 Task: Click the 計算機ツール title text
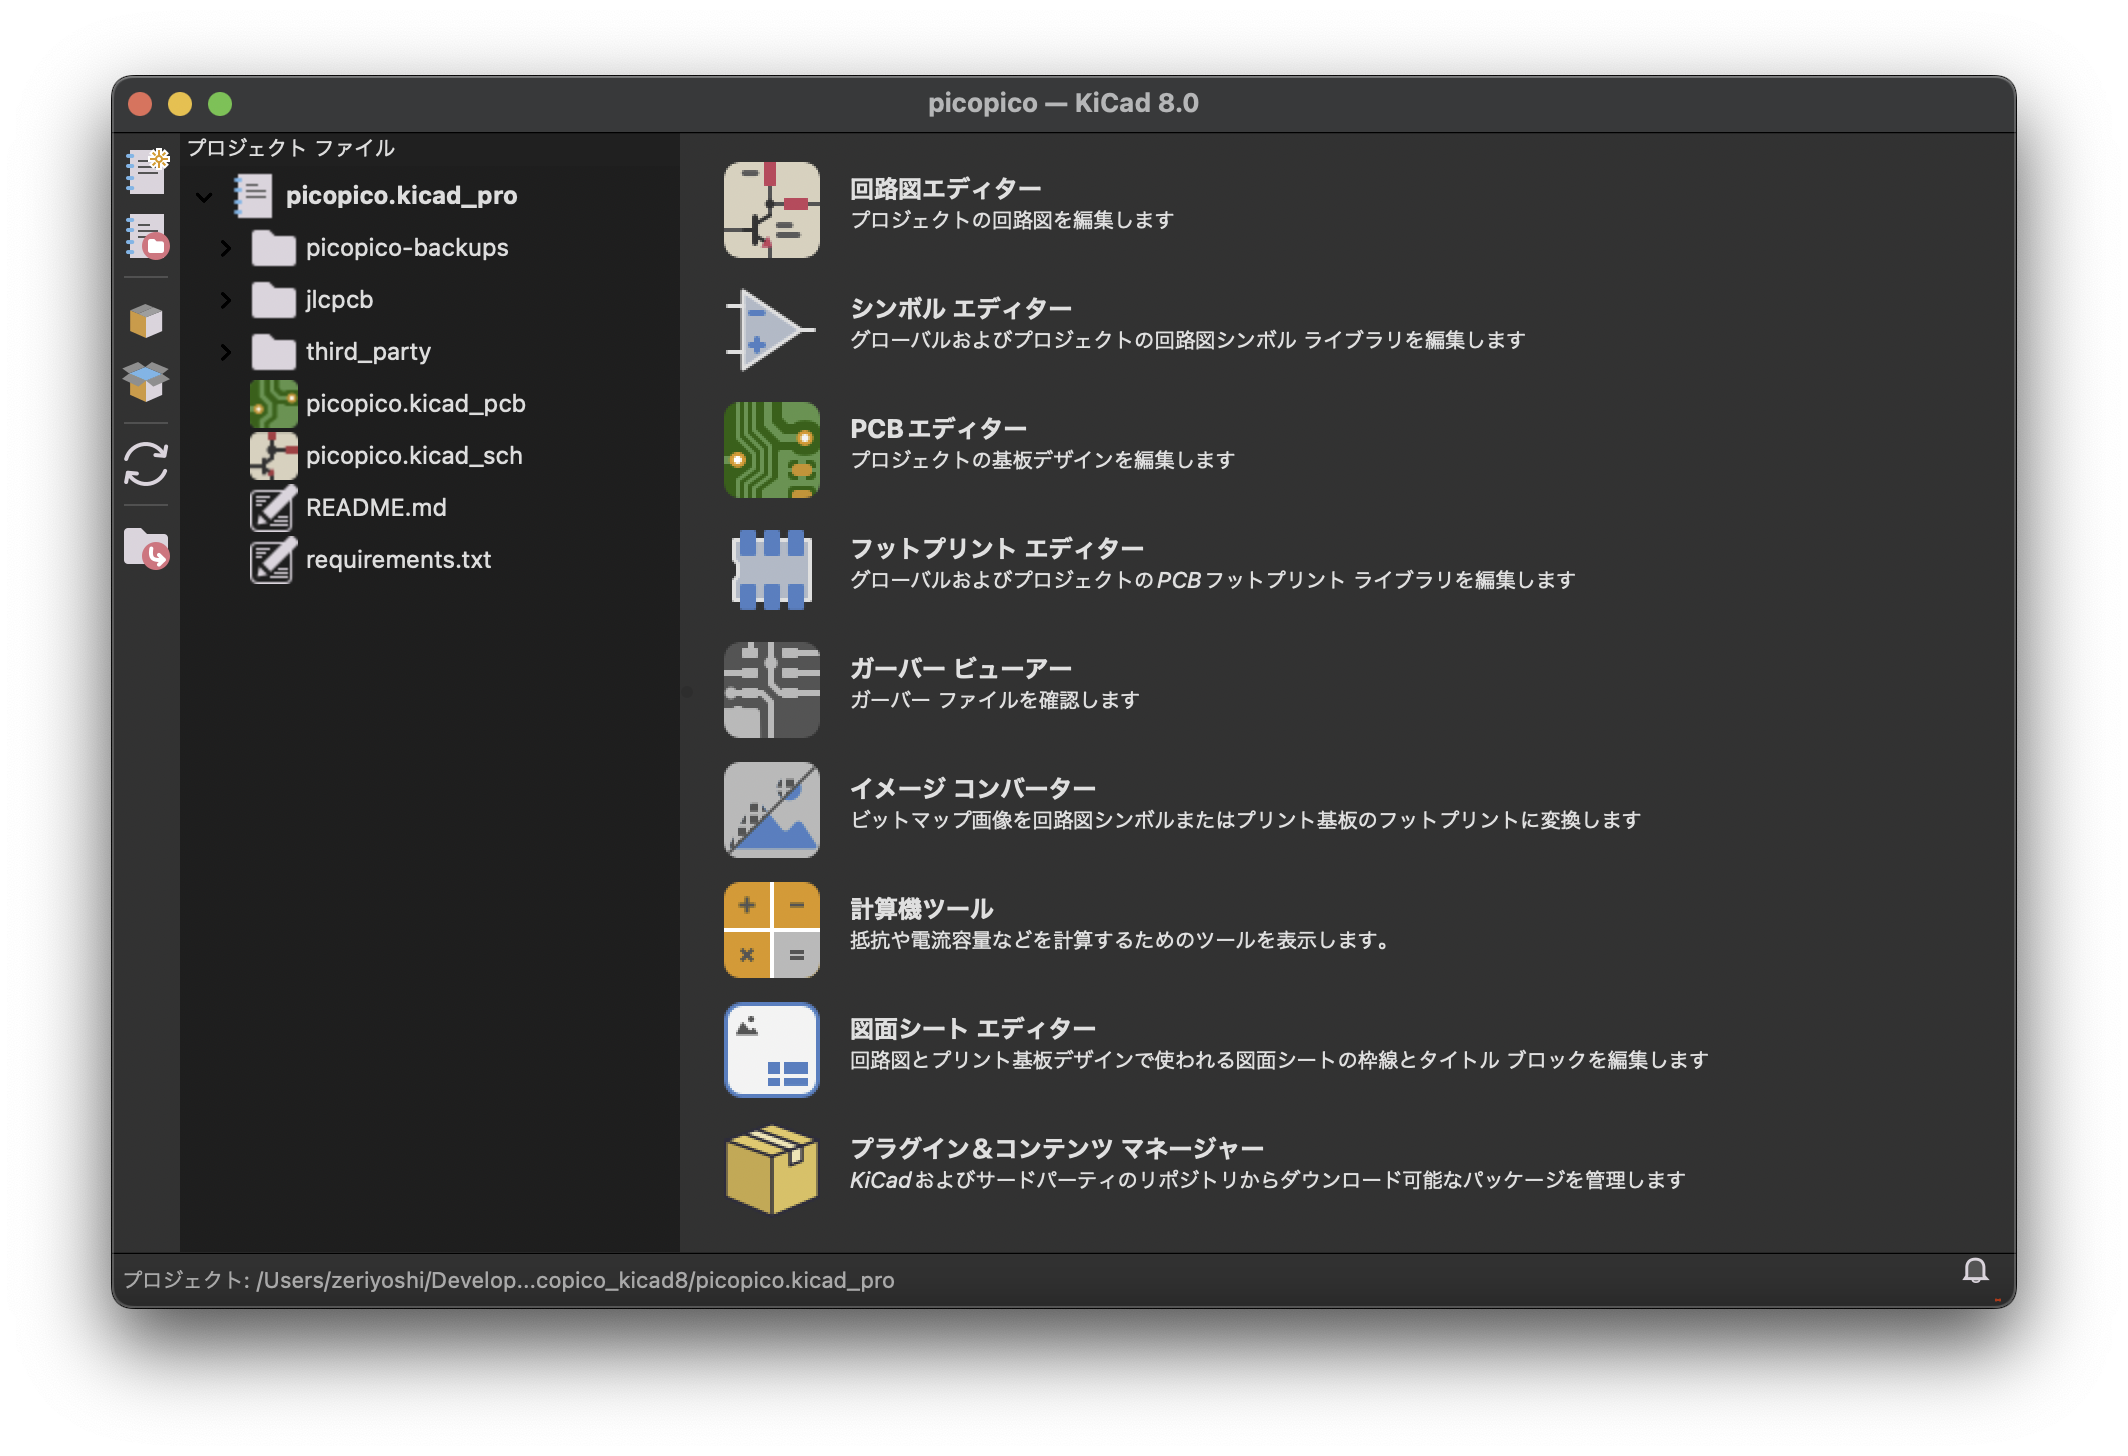pos(922,909)
